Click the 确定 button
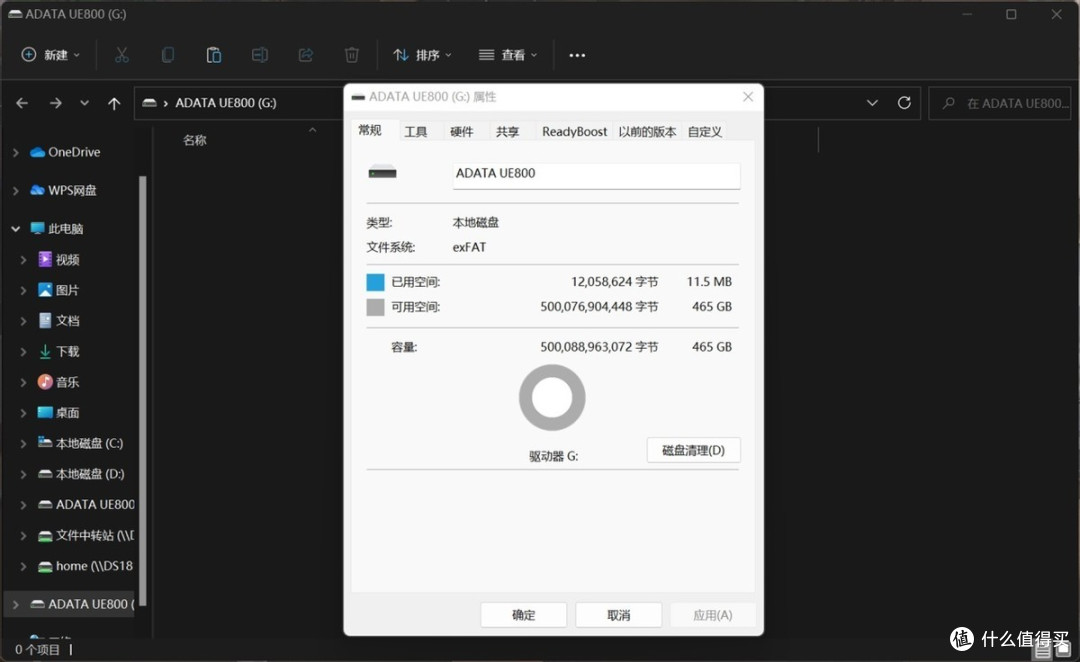Viewport: 1080px width, 662px height. [523, 615]
